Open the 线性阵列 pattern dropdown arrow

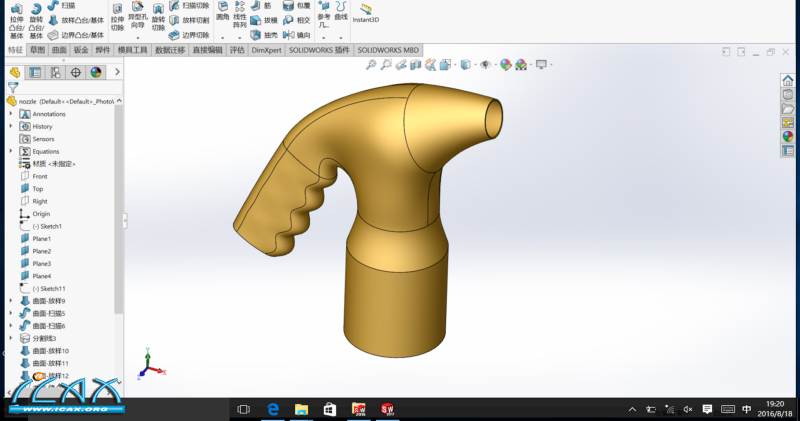coord(239,38)
